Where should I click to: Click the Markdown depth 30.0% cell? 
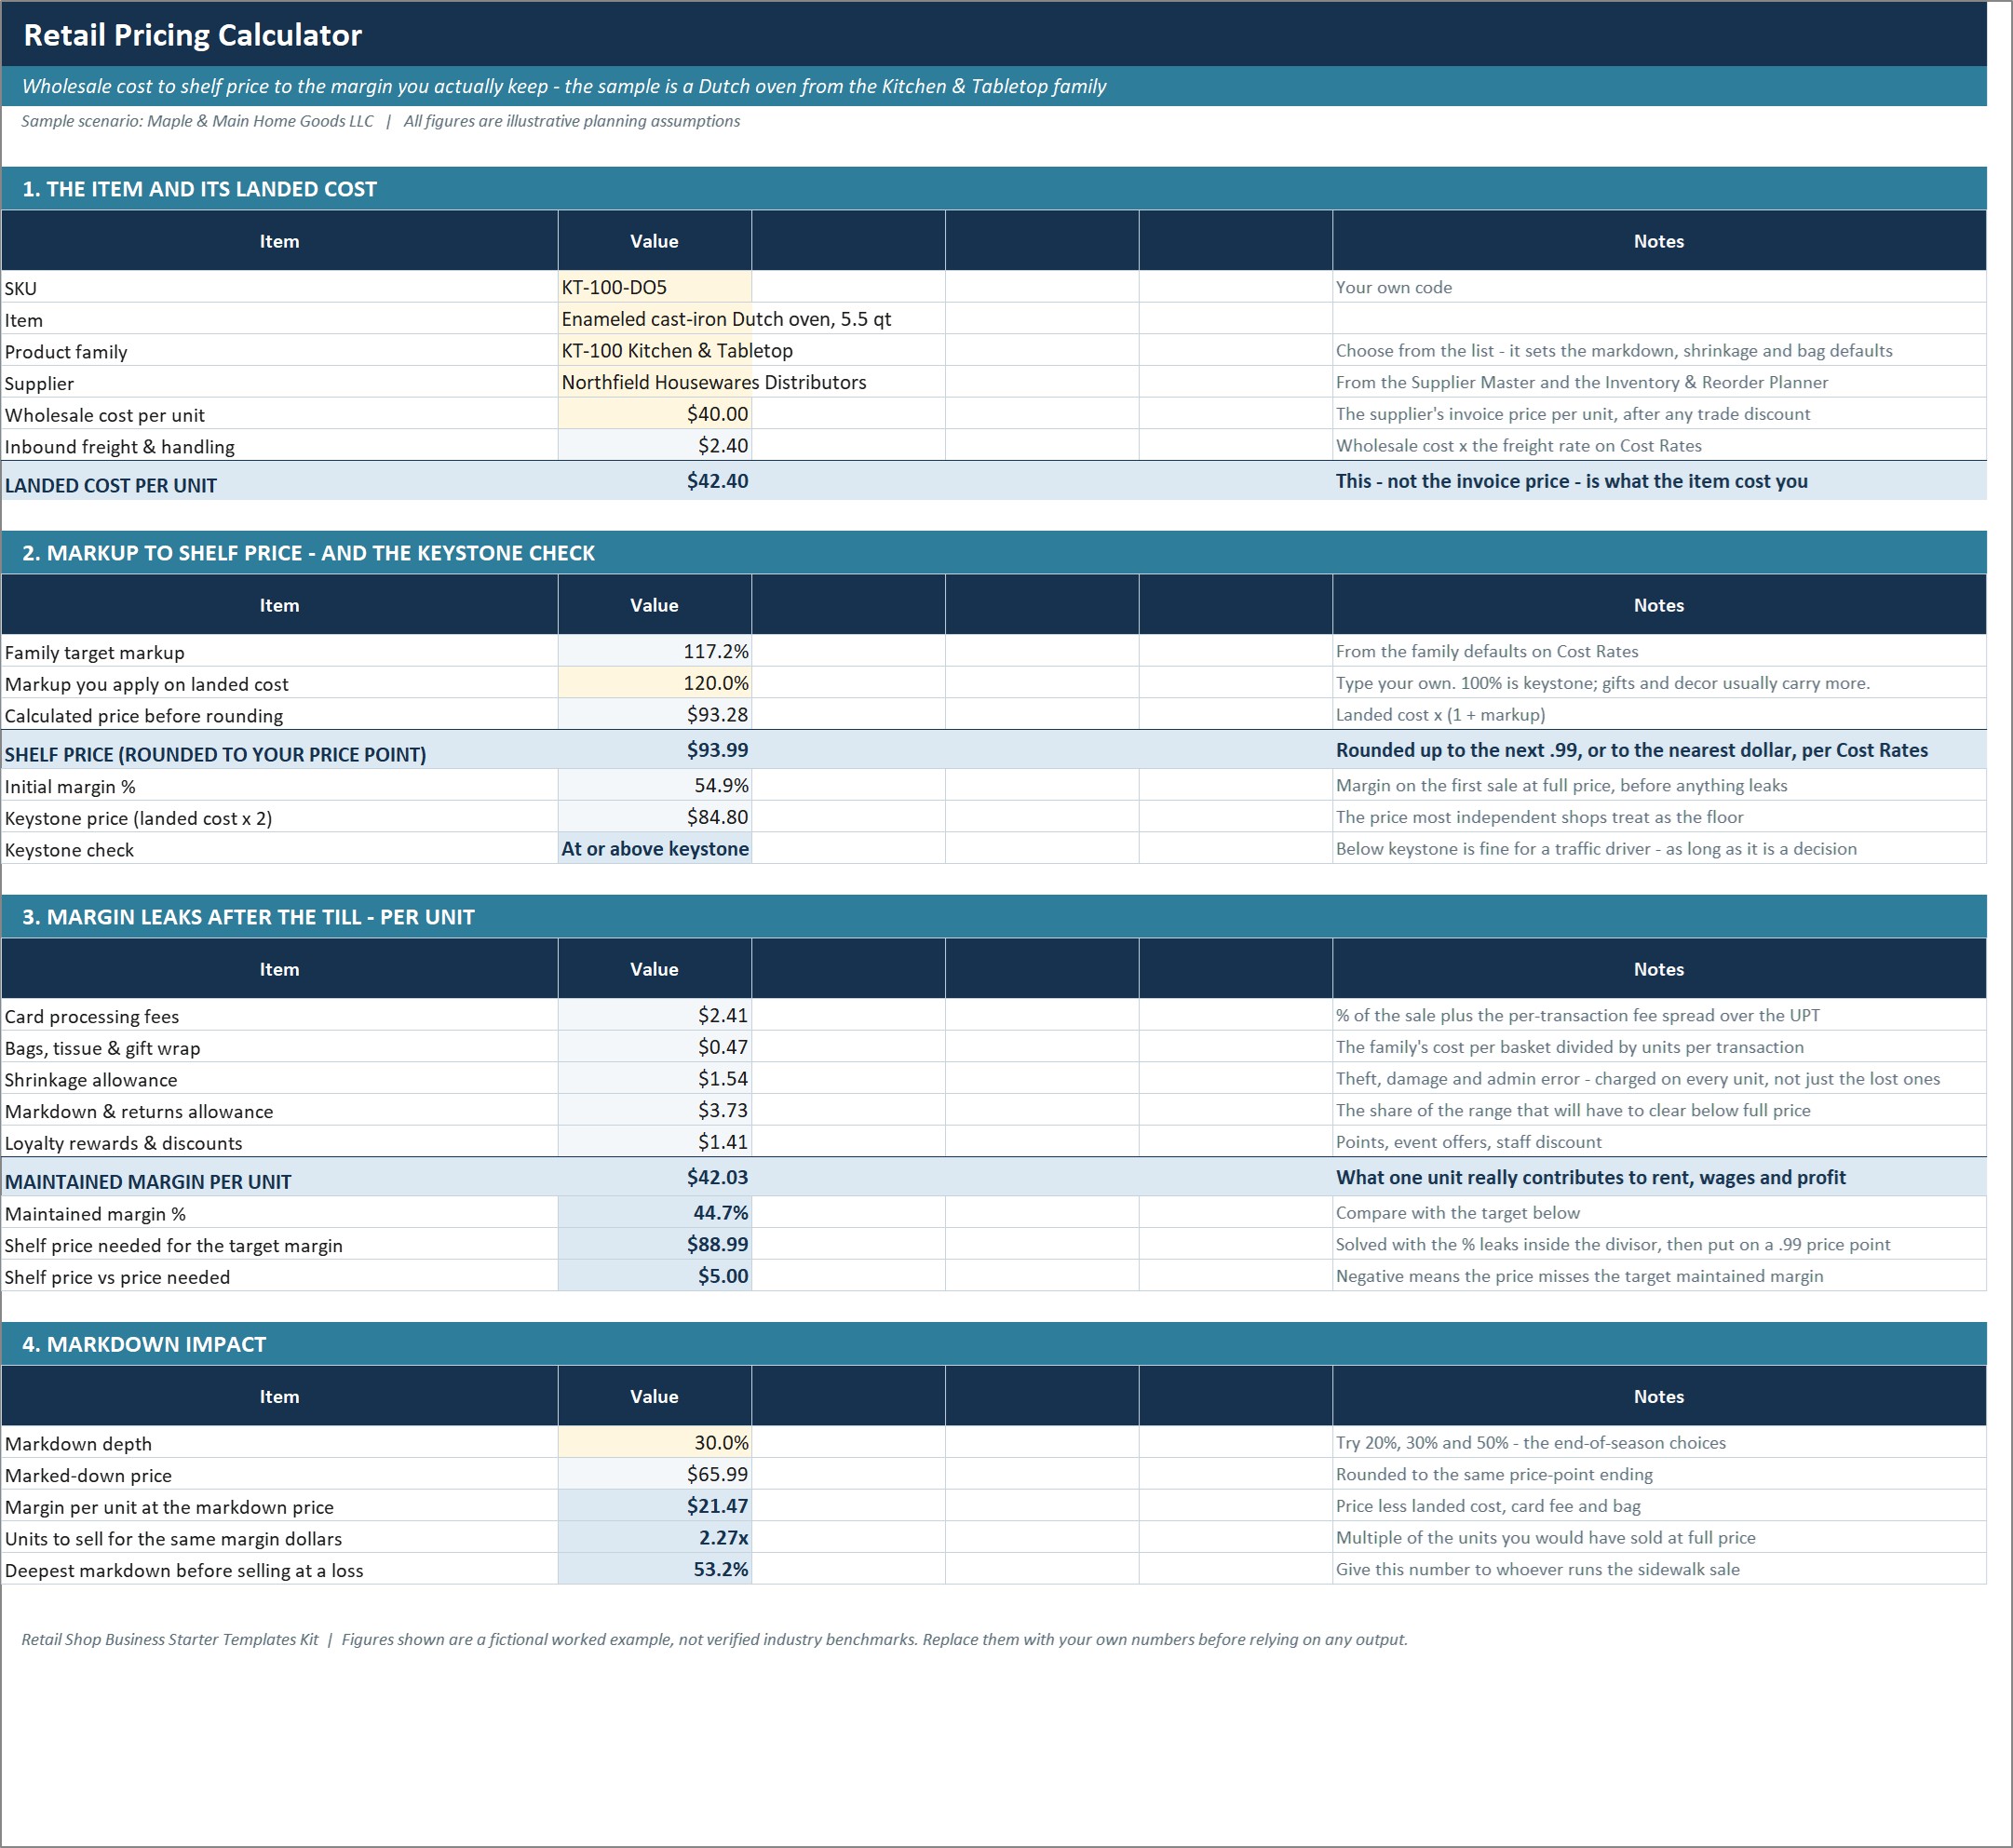point(654,1442)
